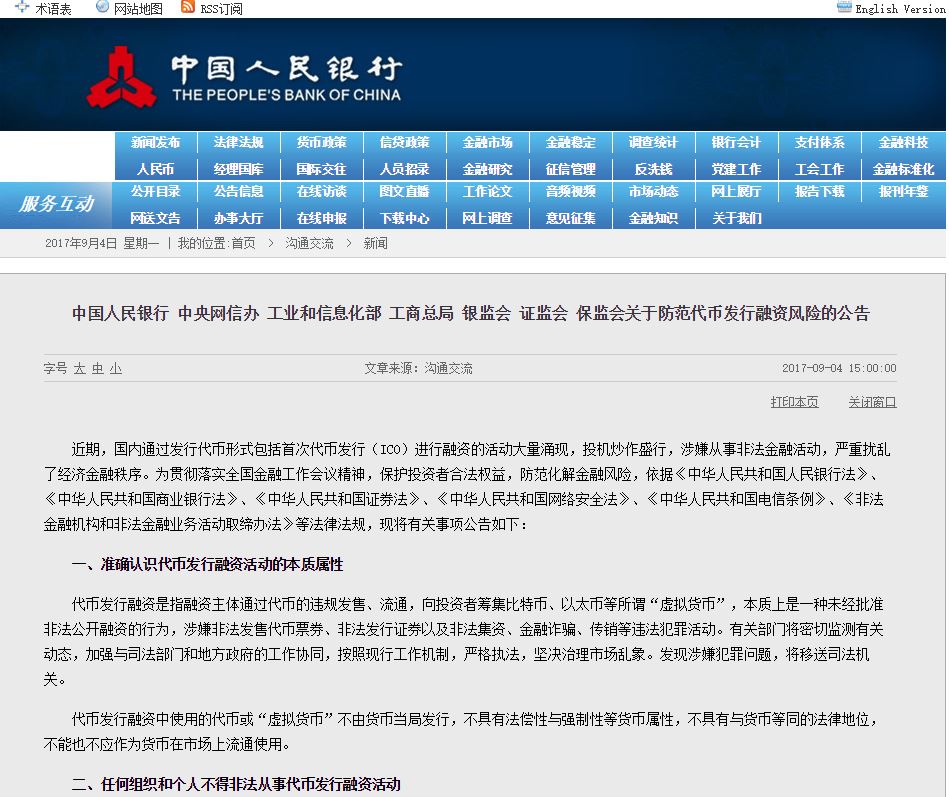Open the 金融稳定 menu

(x=570, y=142)
